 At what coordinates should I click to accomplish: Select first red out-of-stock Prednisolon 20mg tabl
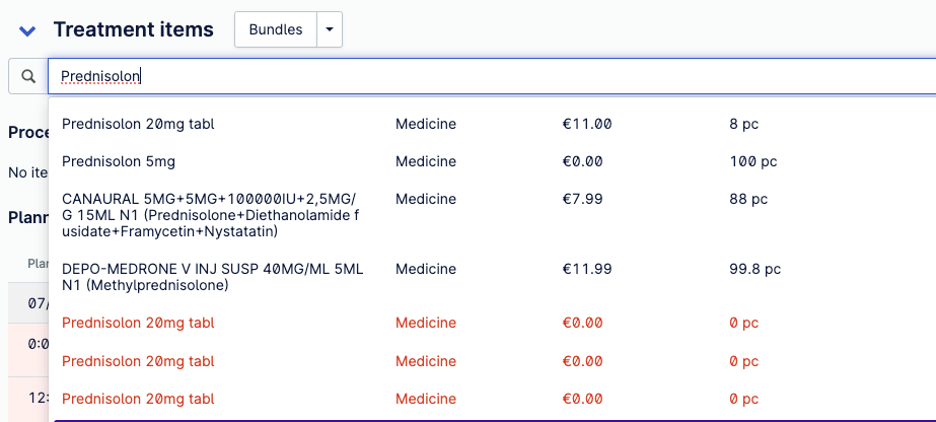point(492,323)
